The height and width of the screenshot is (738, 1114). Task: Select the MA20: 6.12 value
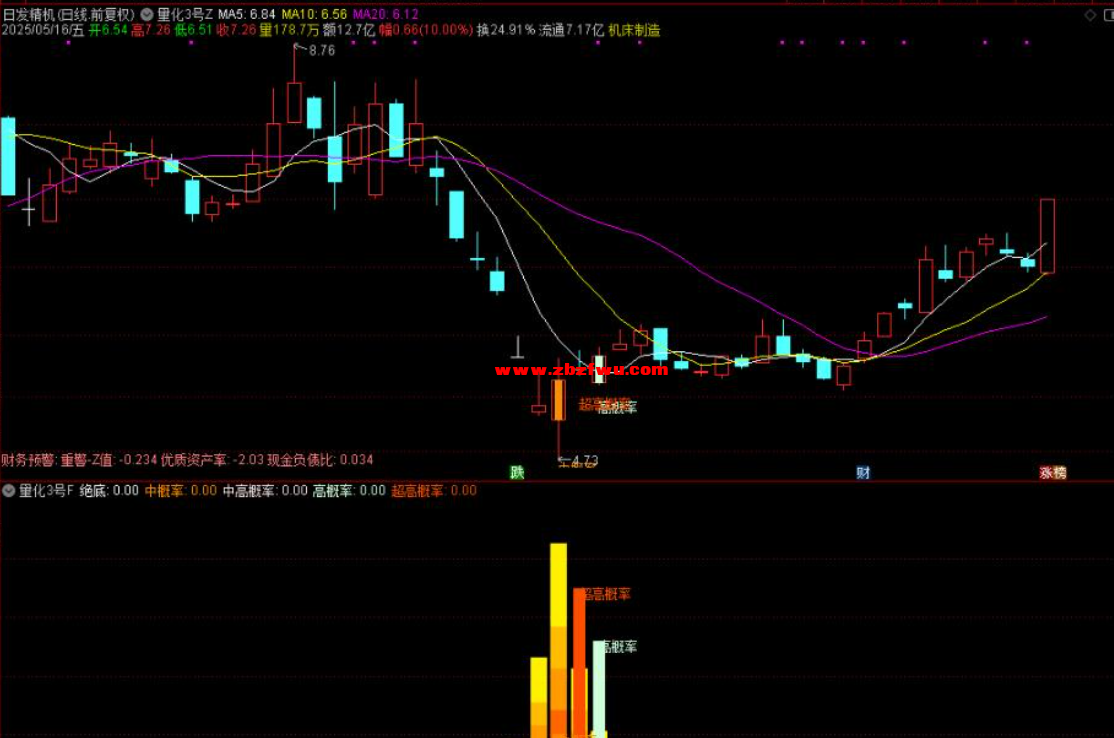pos(386,14)
